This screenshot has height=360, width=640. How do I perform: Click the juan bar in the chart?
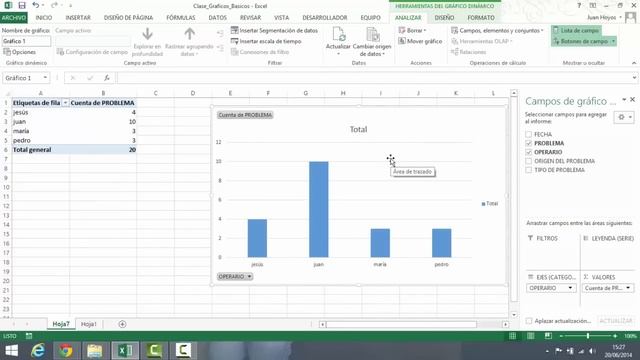click(318, 209)
